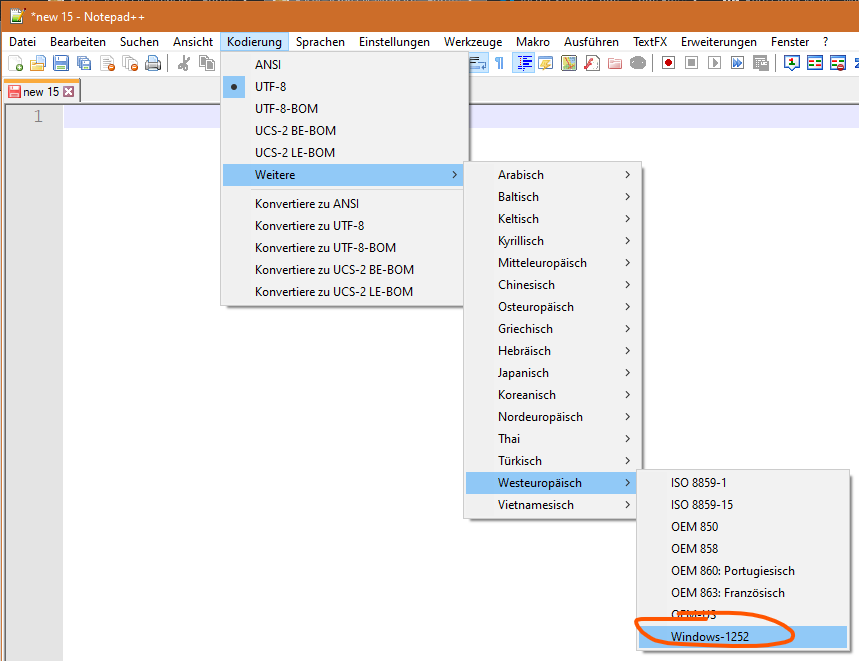The width and height of the screenshot is (859, 661).
Task: Toggle the Function List icon
Action: tap(592, 64)
